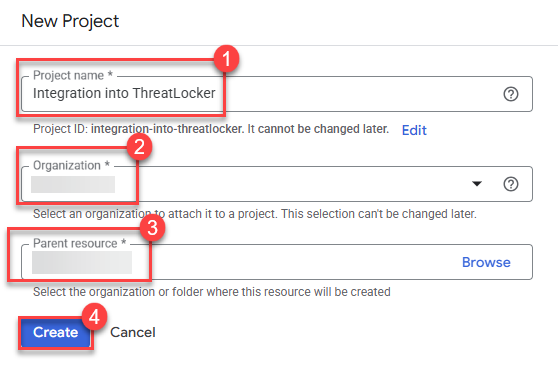
Task: Click the 'Select an organization' helper text
Action: (254, 214)
